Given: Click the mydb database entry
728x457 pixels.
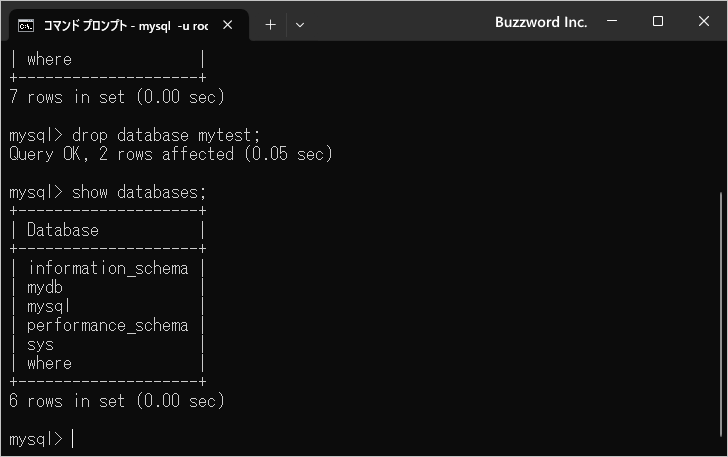Looking at the screenshot, I should tap(46, 287).
